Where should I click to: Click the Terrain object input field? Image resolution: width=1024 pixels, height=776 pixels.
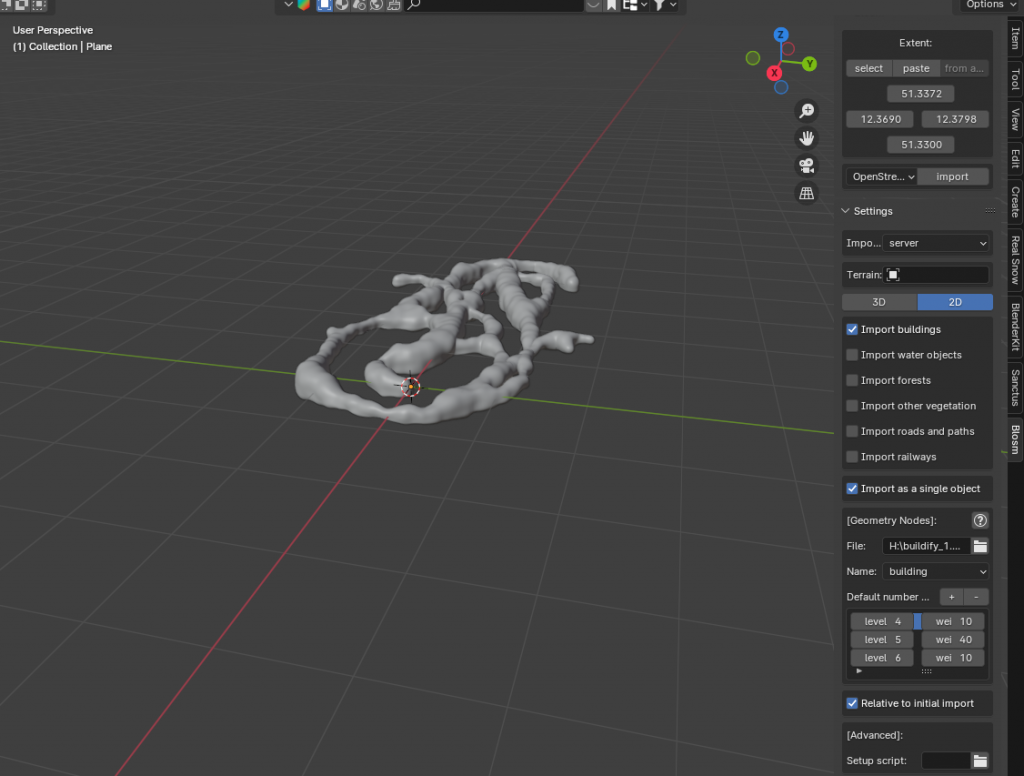937,275
